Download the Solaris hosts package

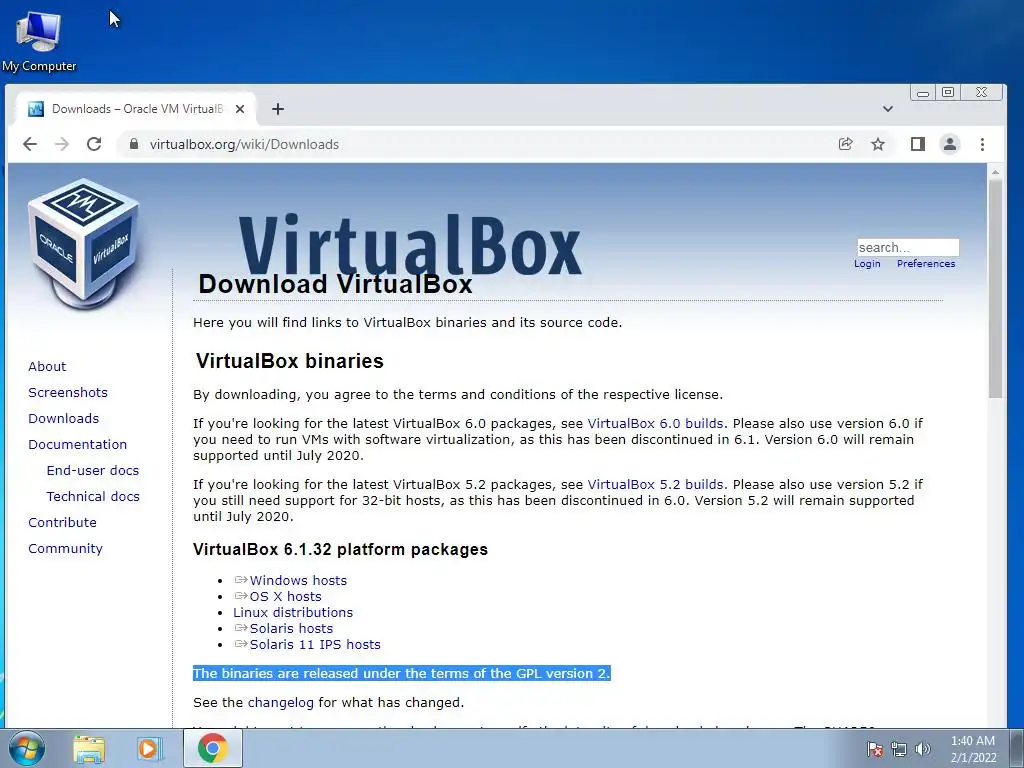[x=291, y=628]
